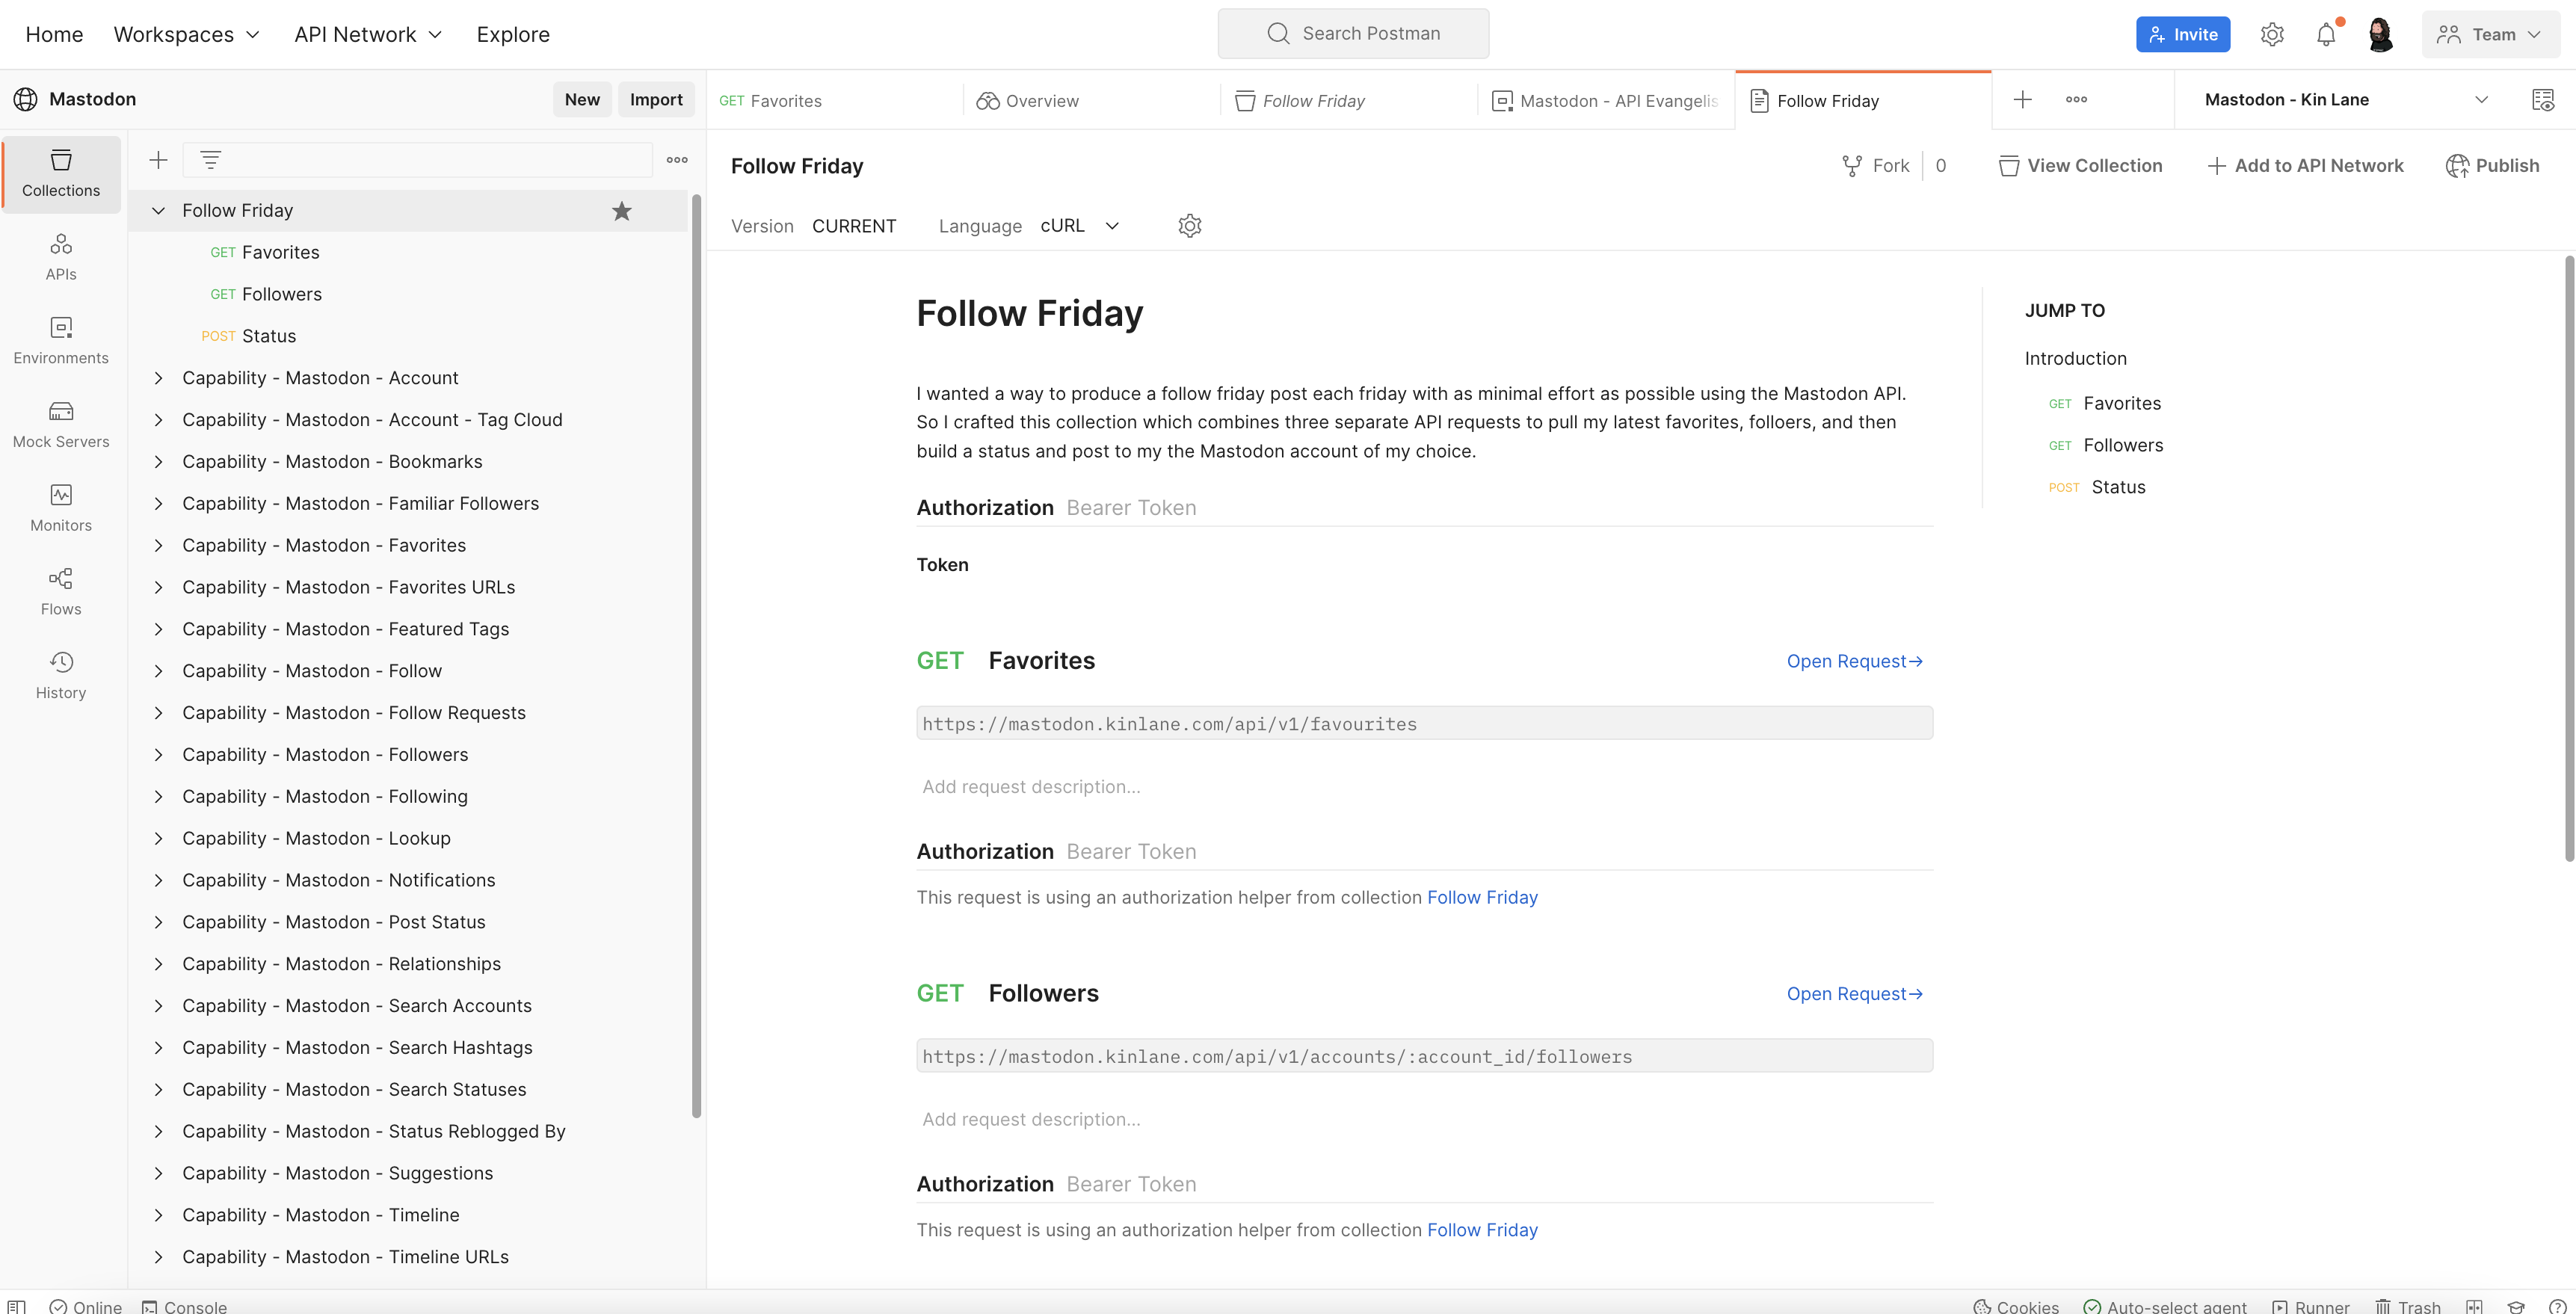The height and width of the screenshot is (1314, 2576).
Task: Open the collections panel three-dot options menu
Action: click(677, 160)
